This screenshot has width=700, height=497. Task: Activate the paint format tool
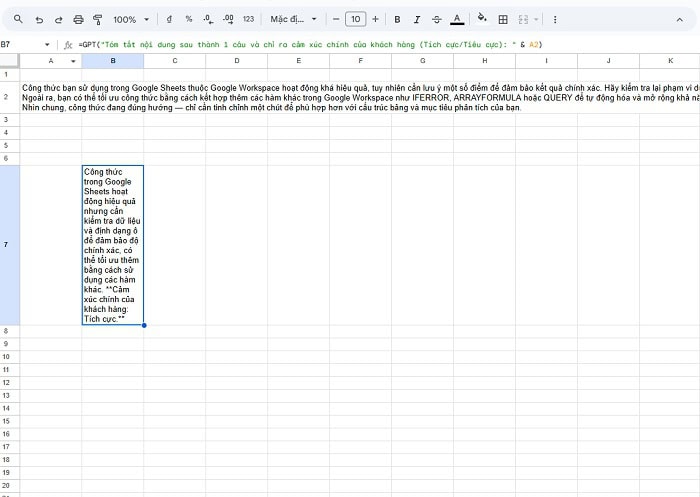click(x=97, y=19)
